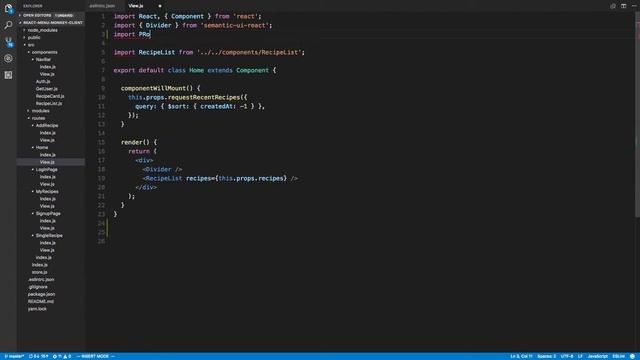Open index.js under the AddRecipe folder
640x360 pixels.
[x=47, y=133]
